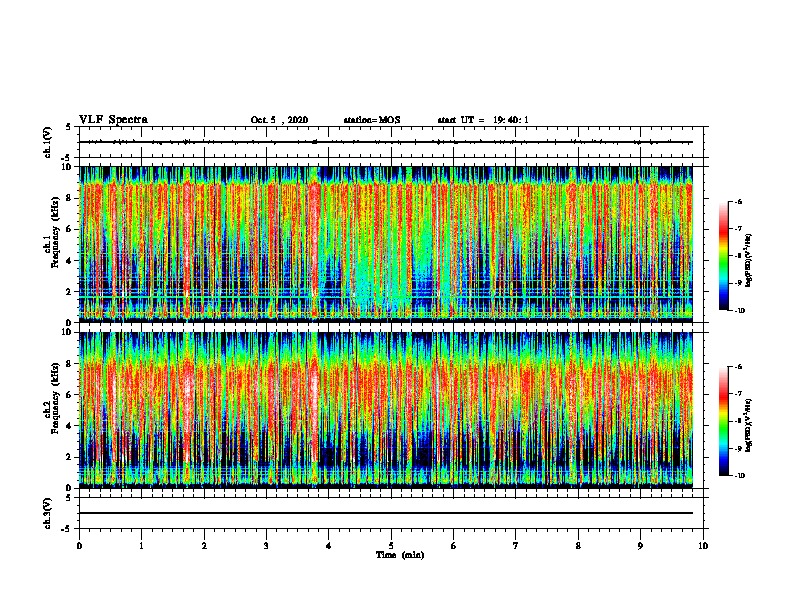Click the "-6" label on ch.1 colorbar
The height and width of the screenshot is (612, 792).
pyautogui.click(x=738, y=202)
